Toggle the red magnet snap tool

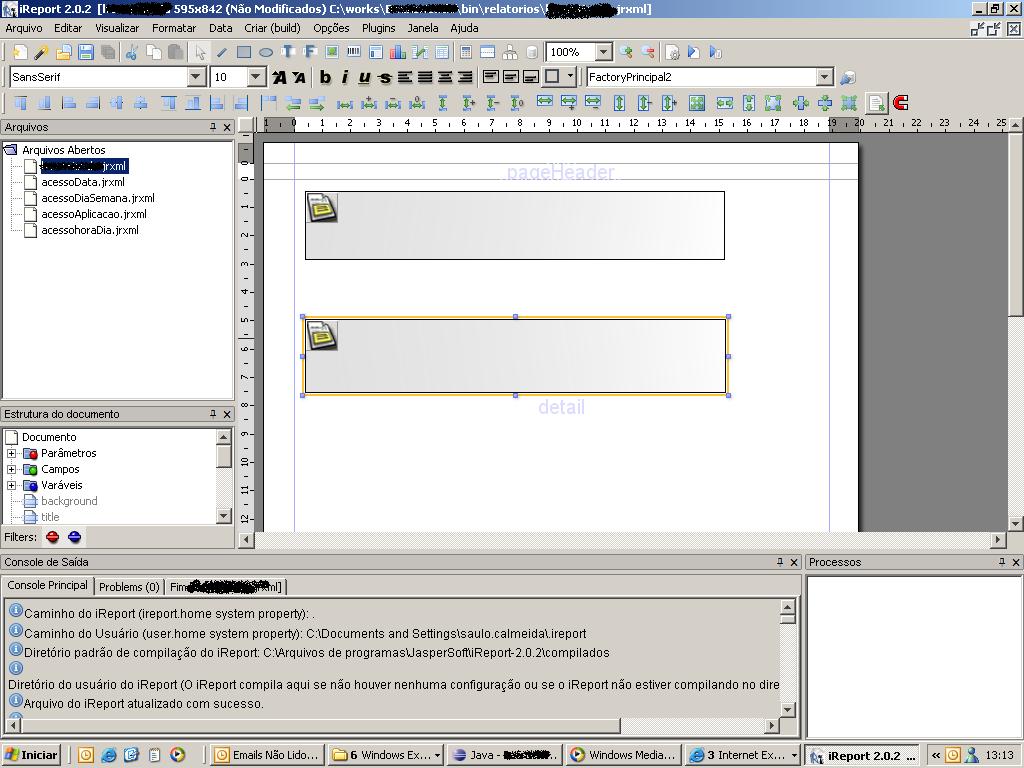click(x=901, y=103)
